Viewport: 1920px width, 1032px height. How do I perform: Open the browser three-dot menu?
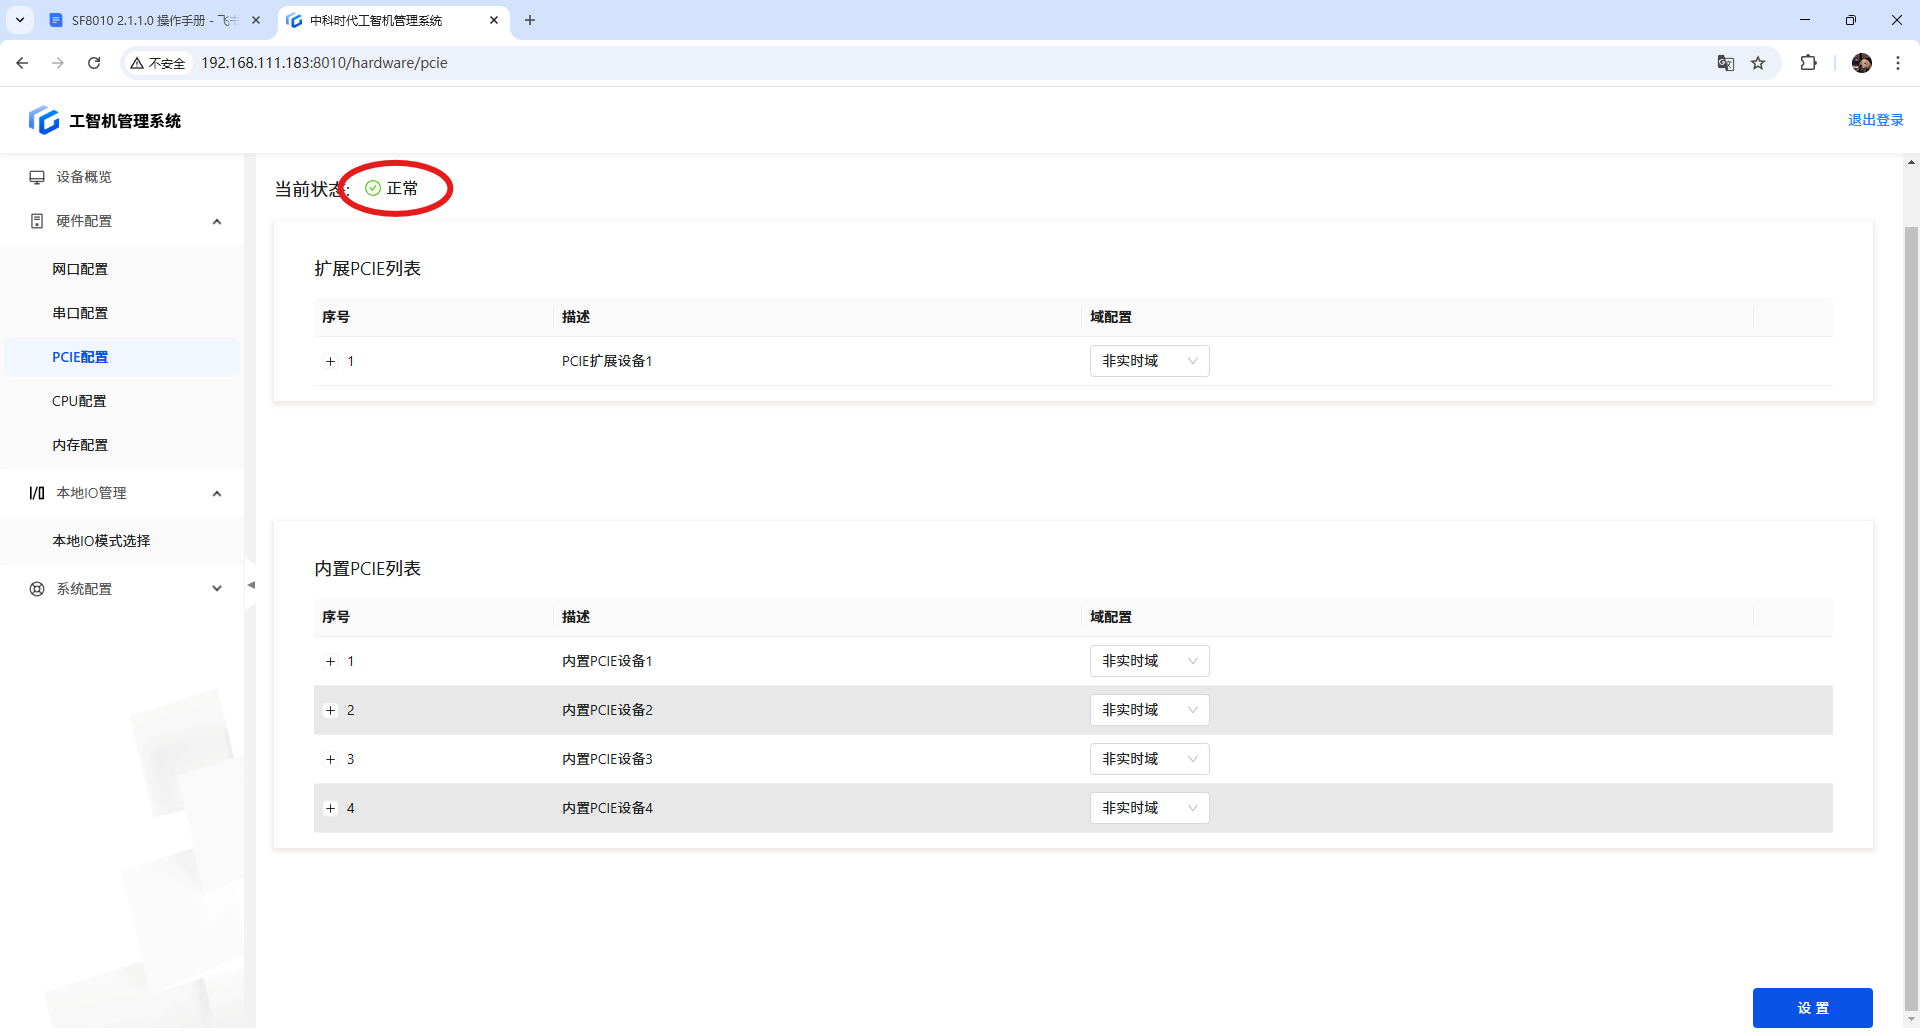[x=1897, y=63]
